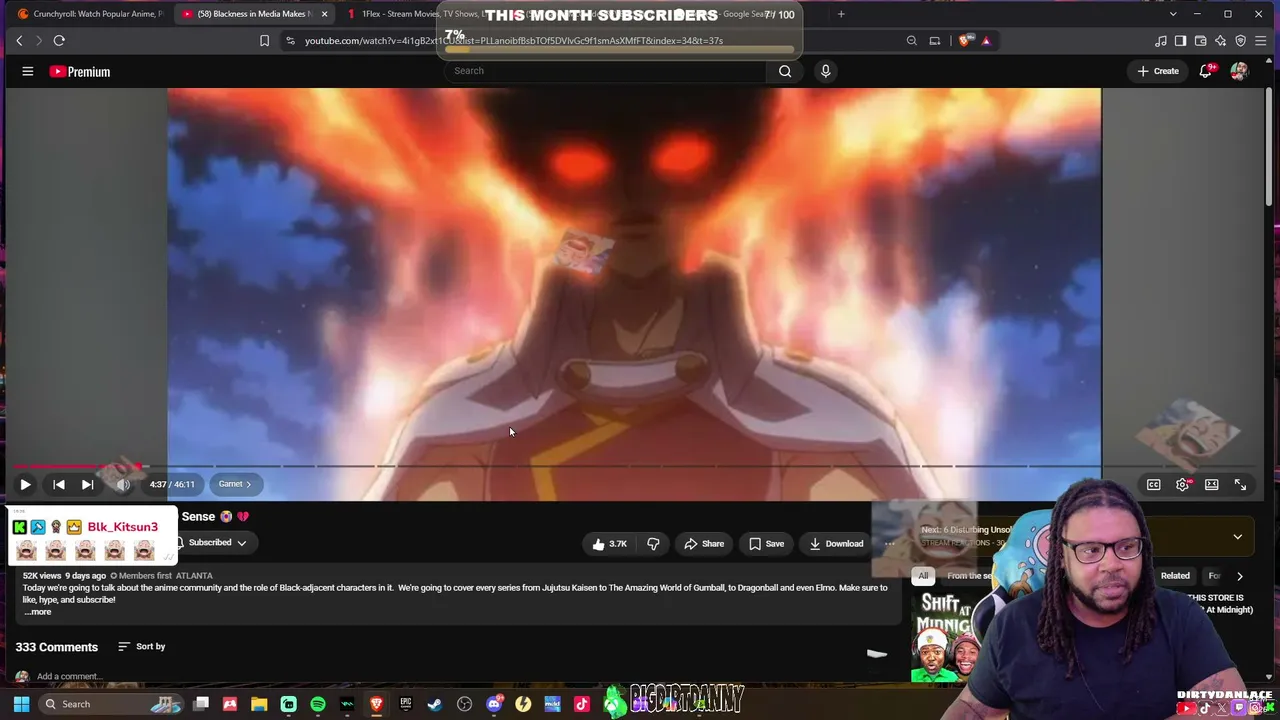The height and width of the screenshot is (720, 1280).
Task: Go back in browser history
Action: [19, 41]
